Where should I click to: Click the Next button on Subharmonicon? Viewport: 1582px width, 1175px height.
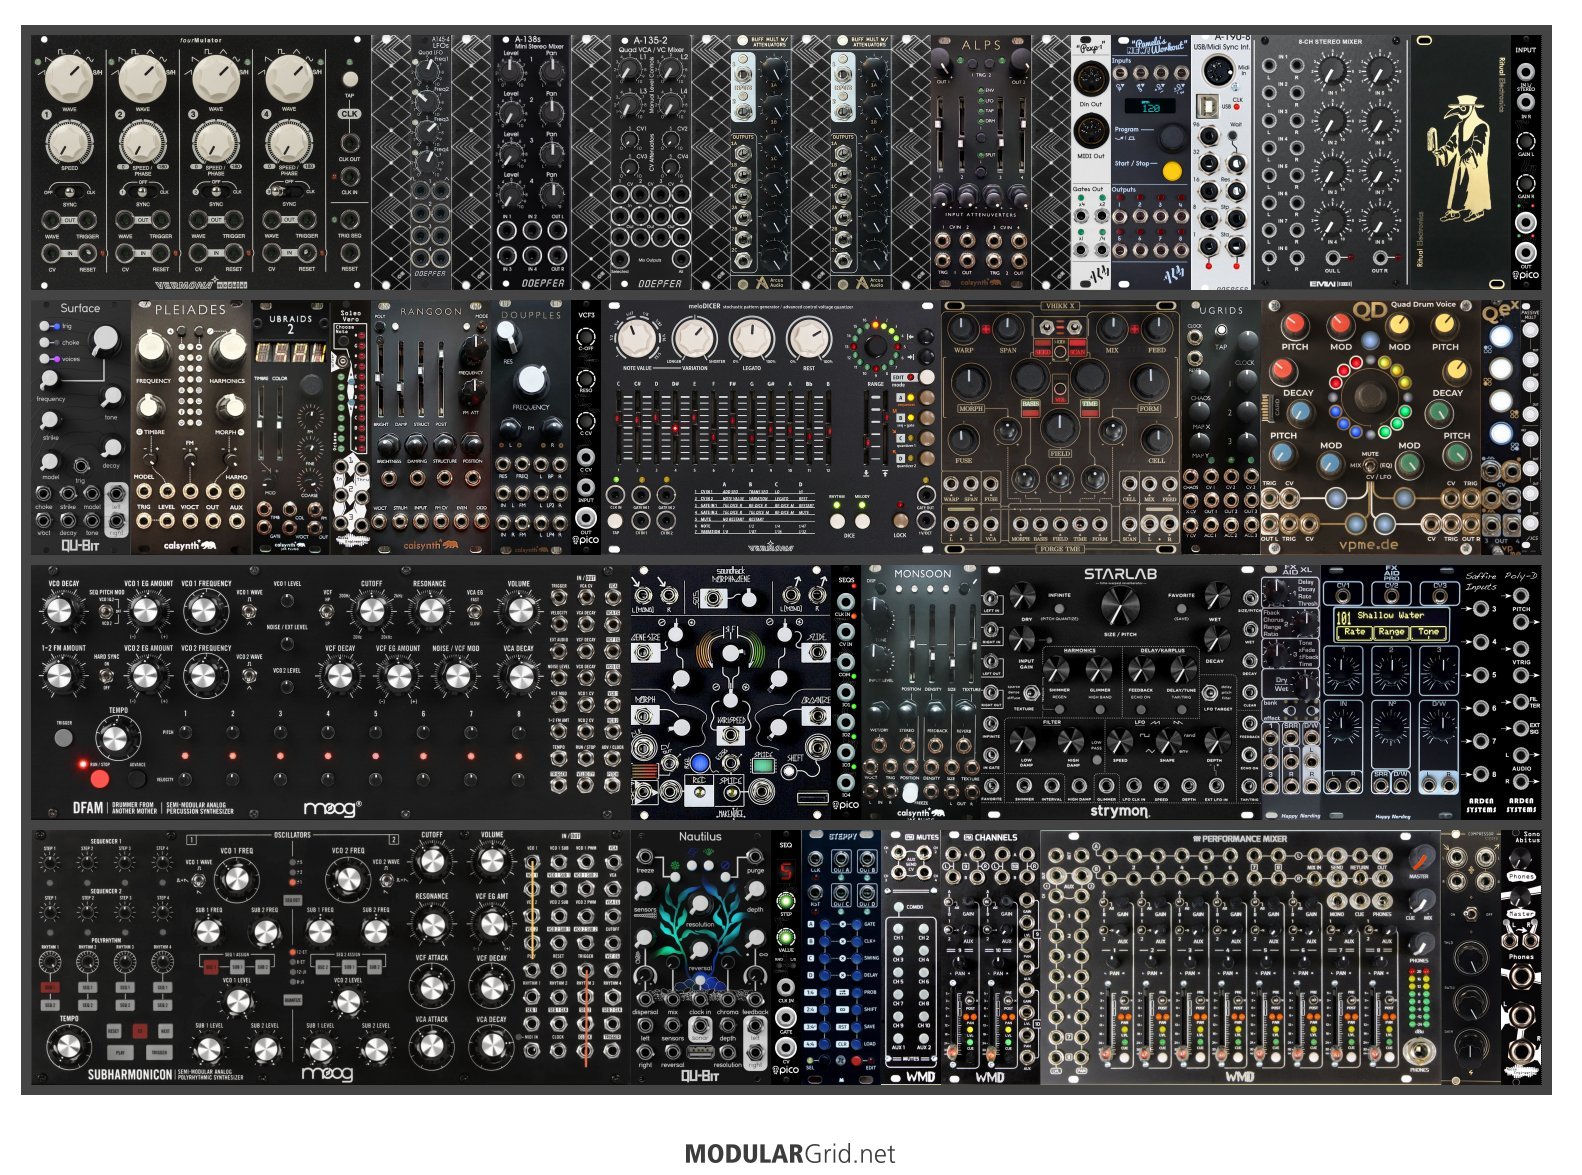pos(164,1030)
